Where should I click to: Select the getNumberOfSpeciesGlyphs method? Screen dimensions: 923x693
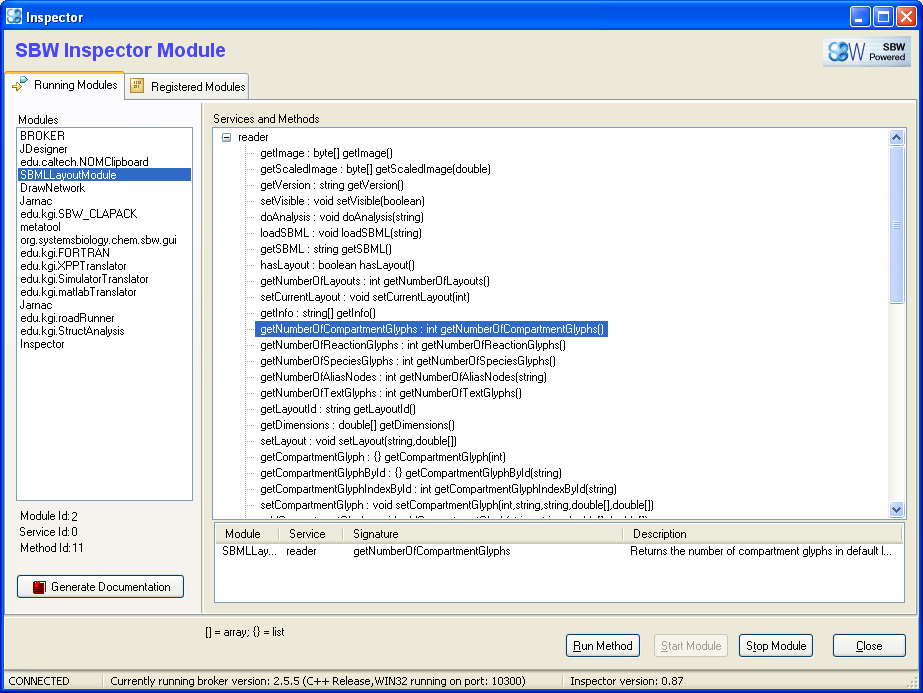(408, 361)
